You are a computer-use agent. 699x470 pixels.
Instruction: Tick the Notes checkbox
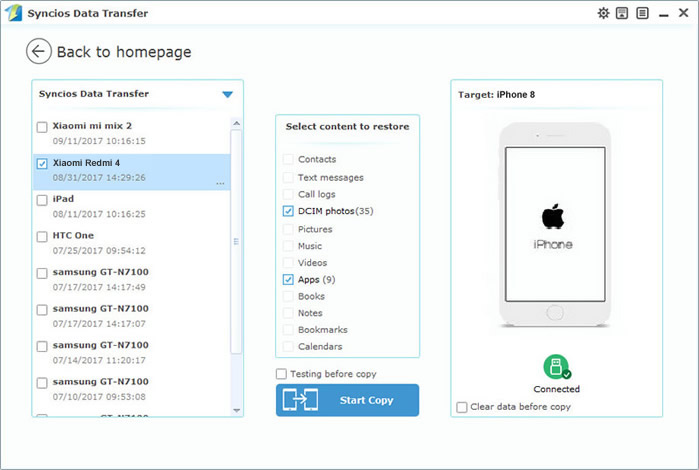click(x=288, y=313)
